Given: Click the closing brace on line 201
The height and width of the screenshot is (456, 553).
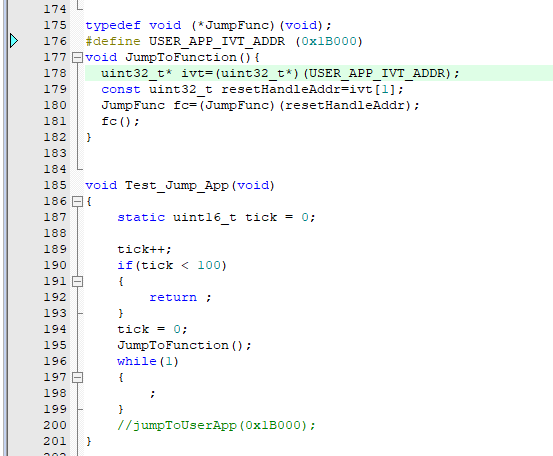Looking at the screenshot, I should point(89,441).
